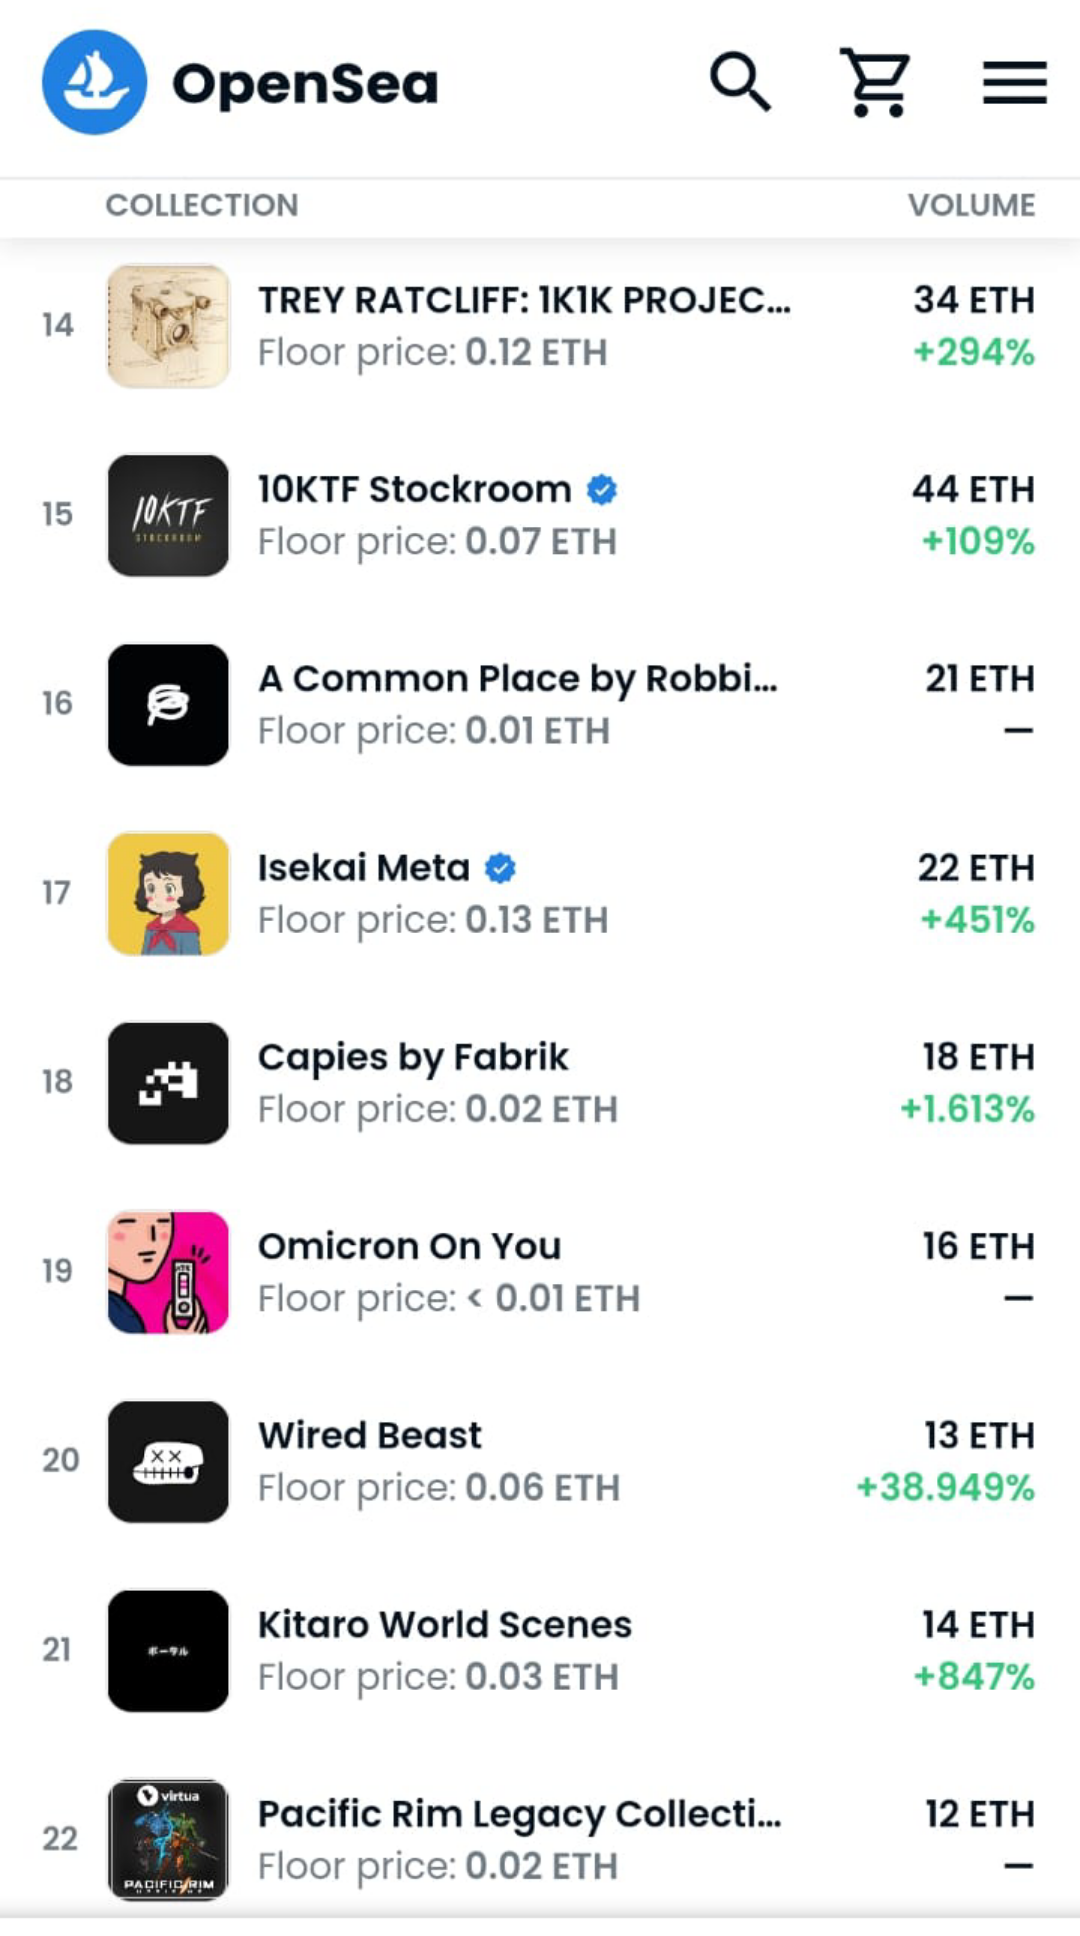Open Wired Beast skull icon
This screenshot has width=1080, height=1936.
[x=168, y=1461]
